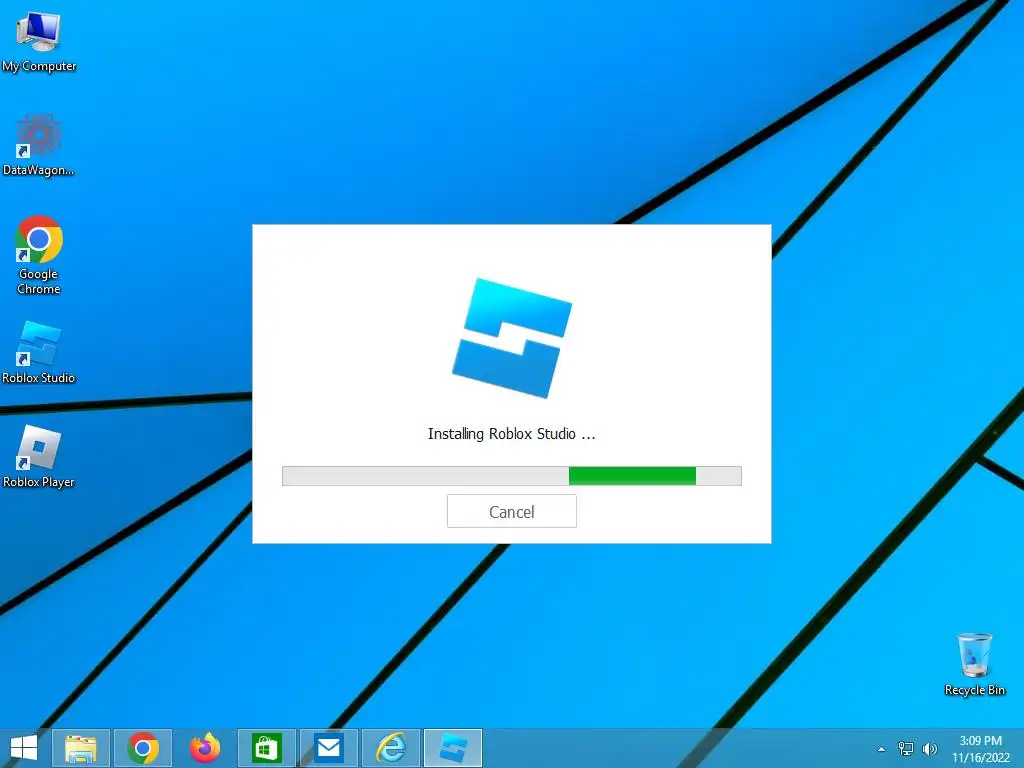This screenshot has height=768, width=1024.
Task: Open network status tray icon
Action: click(x=906, y=749)
